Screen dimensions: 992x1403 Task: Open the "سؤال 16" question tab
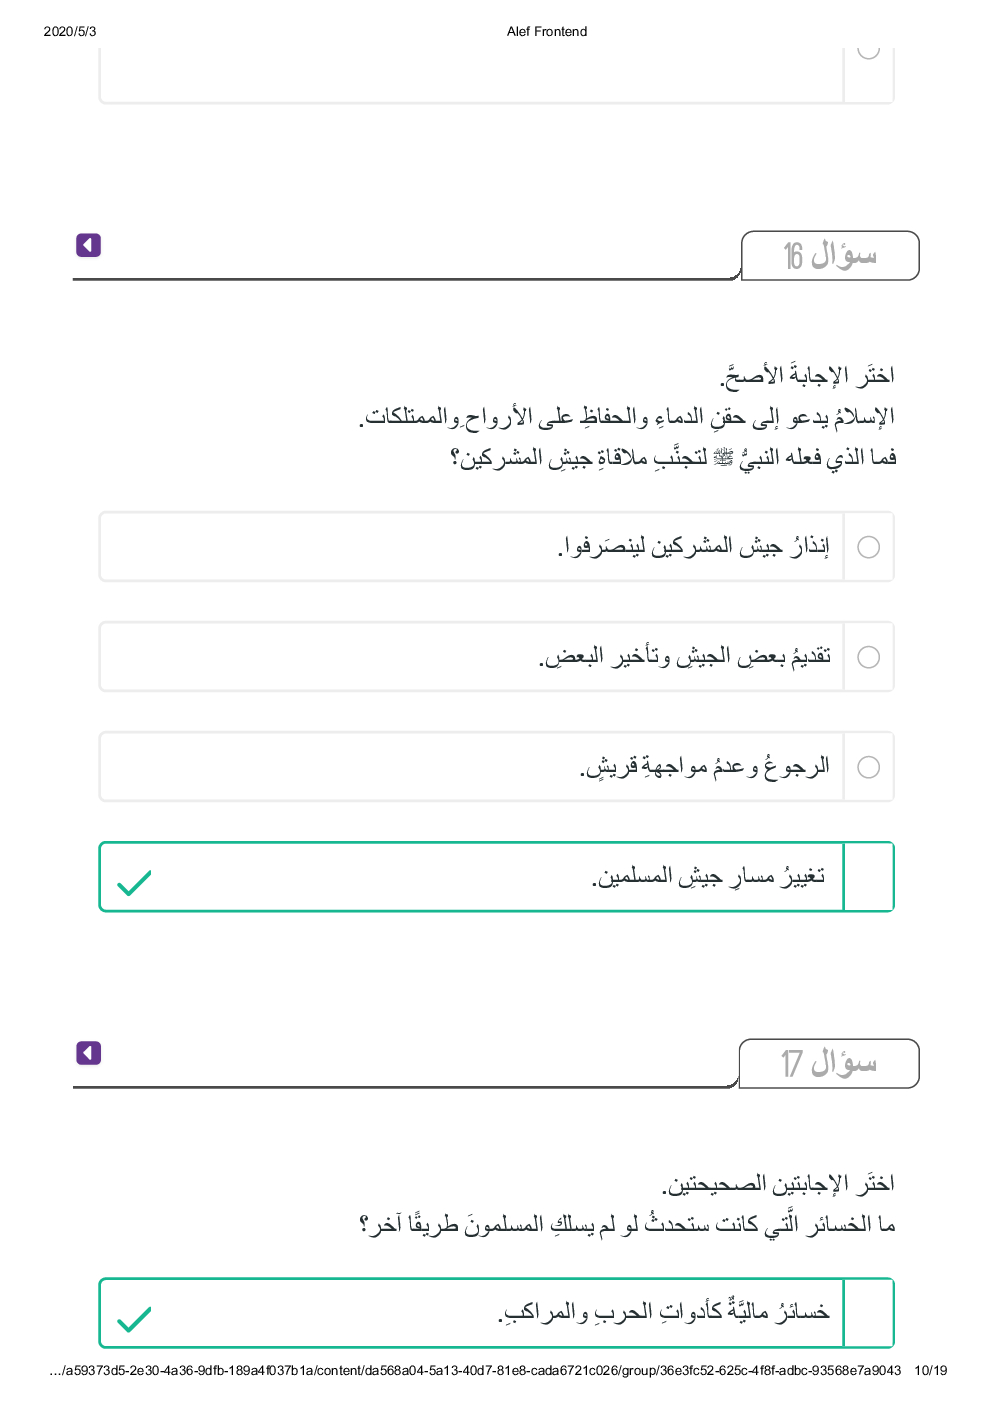click(x=829, y=256)
